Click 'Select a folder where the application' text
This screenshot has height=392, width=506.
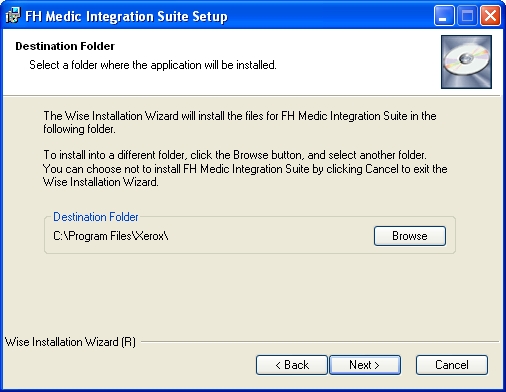coord(153,65)
